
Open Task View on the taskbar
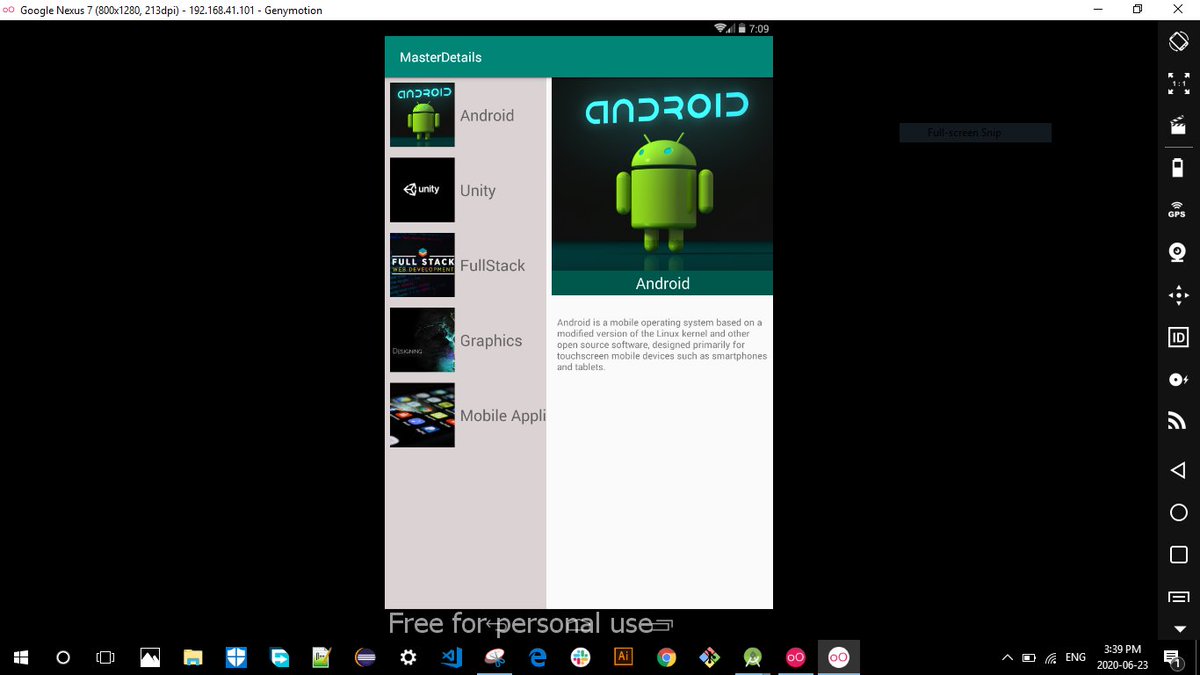click(105, 657)
